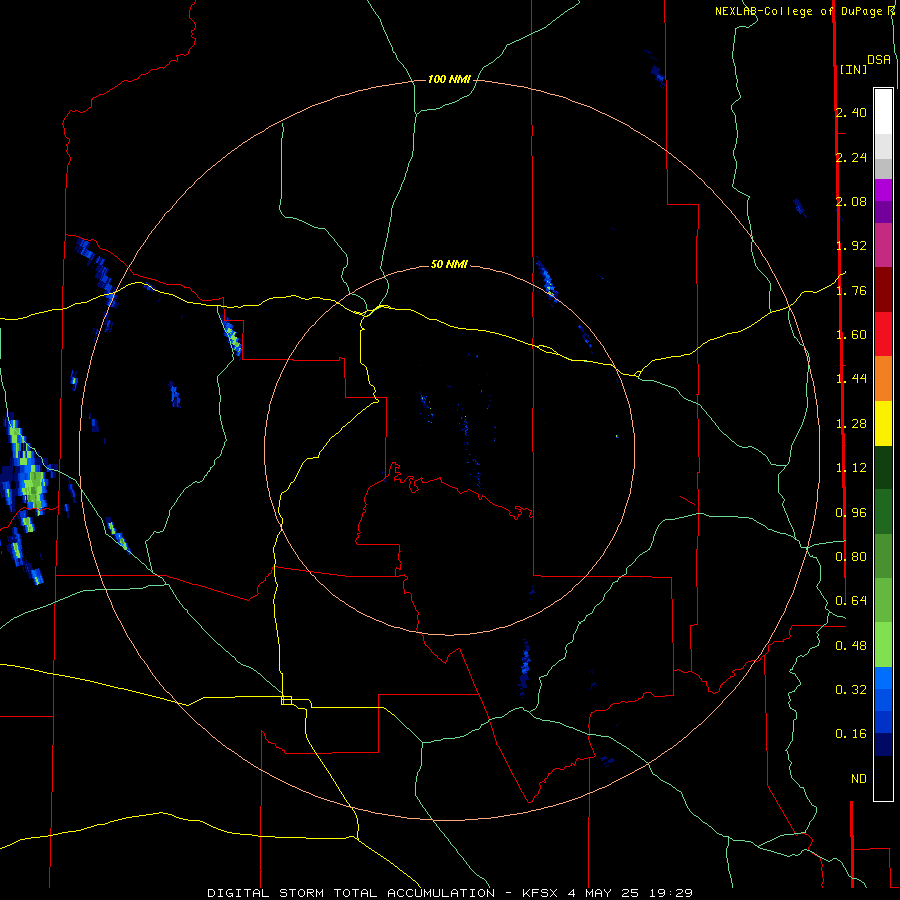Select the light green 0.64 legend swatch

pyautogui.click(x=883, y=601)
